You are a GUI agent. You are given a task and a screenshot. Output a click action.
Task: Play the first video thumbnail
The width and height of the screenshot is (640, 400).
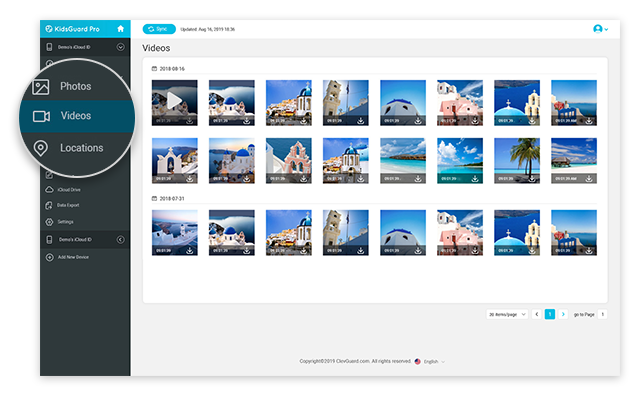click(x=174, y=100)
